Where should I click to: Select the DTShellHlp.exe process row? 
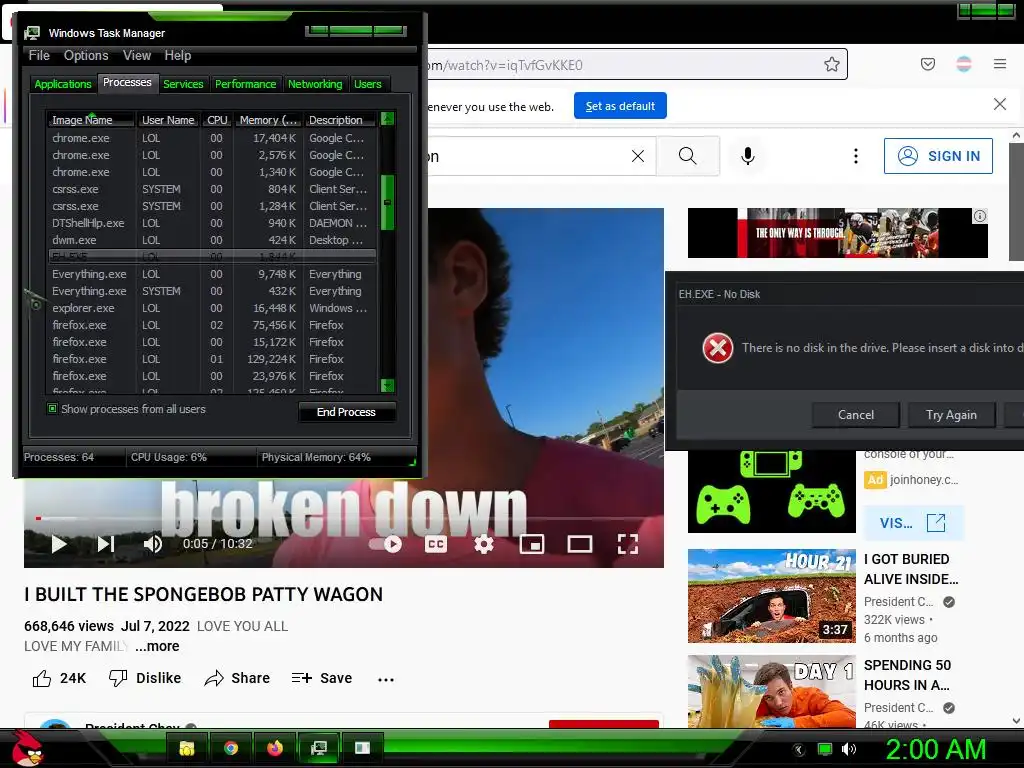pyautogui.click(x=212, y=223)
